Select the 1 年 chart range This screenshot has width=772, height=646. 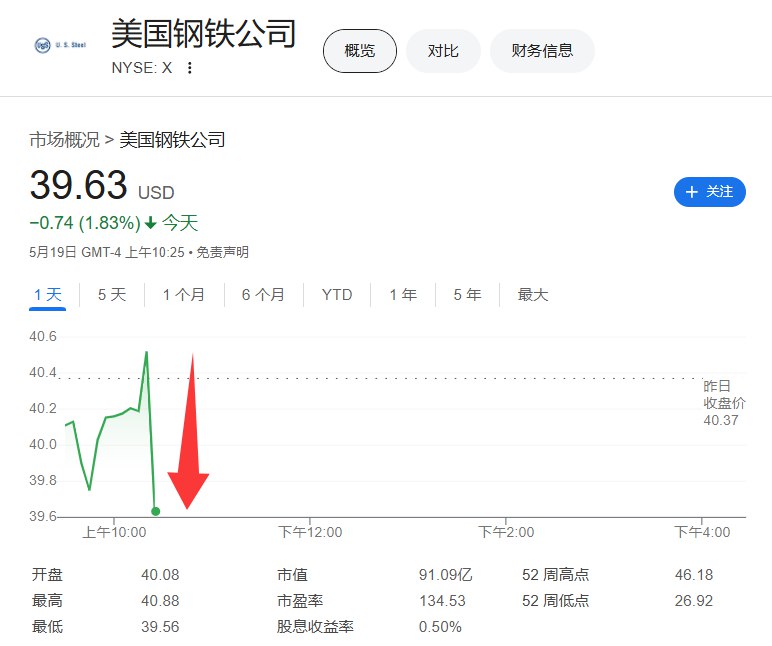(x=403, y=295)
